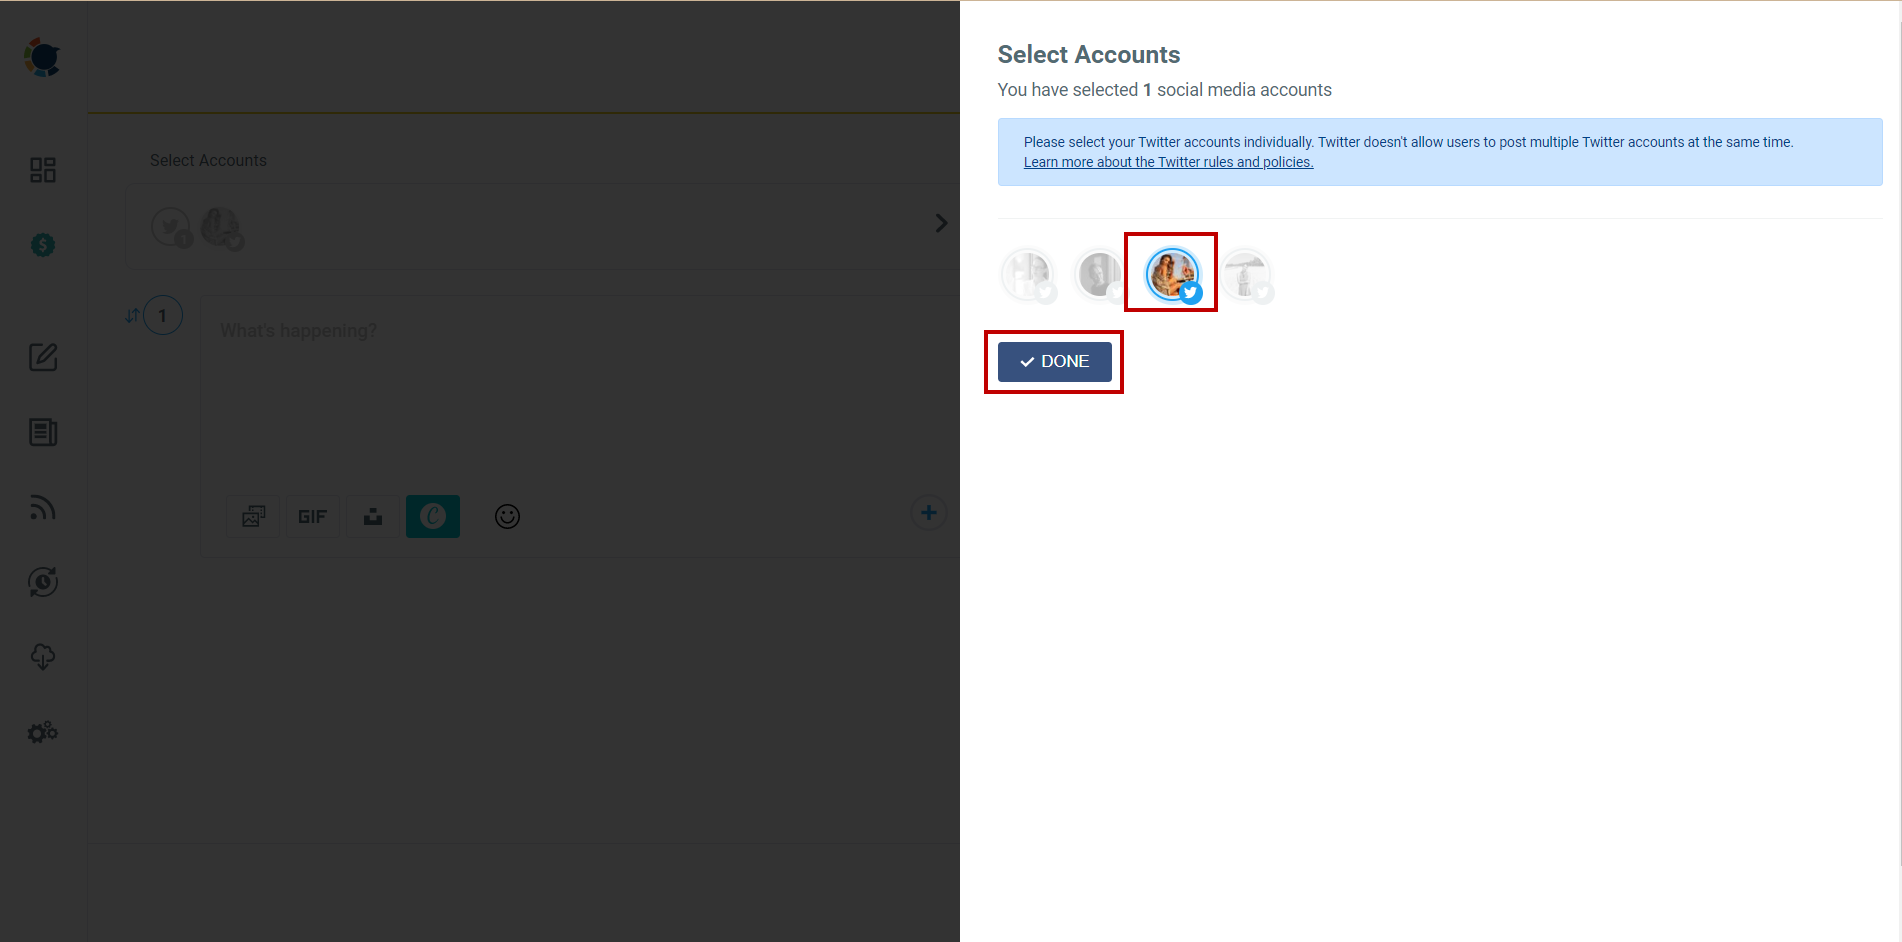Select the dollar badge icon in sidebar

[42, 244]
